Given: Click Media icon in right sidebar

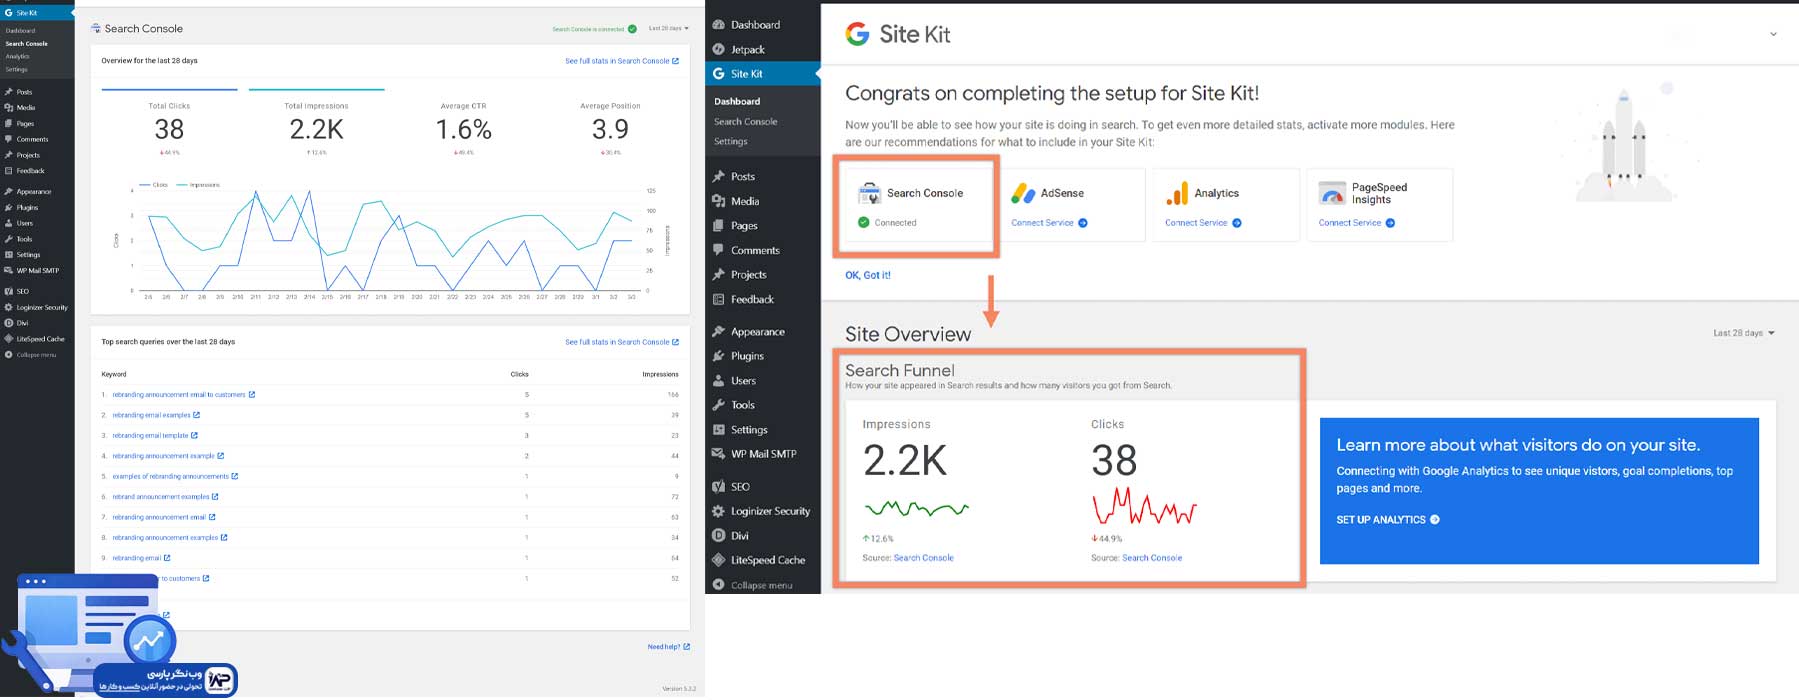Looking at the screenshot, I should 718,201.
